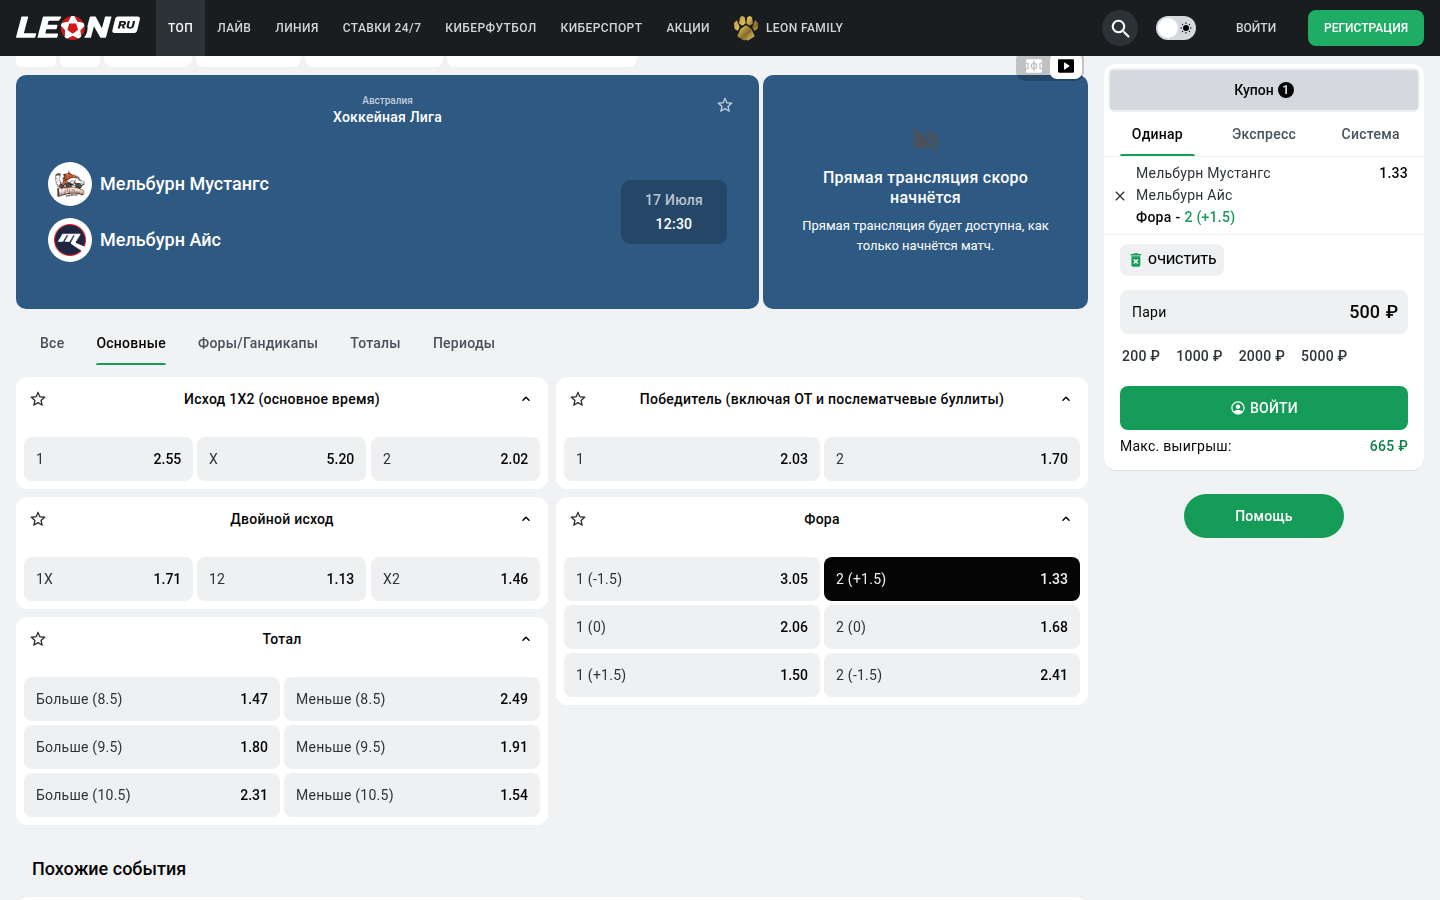Favorite the Фора market with its star

click(x=578, y=519)
